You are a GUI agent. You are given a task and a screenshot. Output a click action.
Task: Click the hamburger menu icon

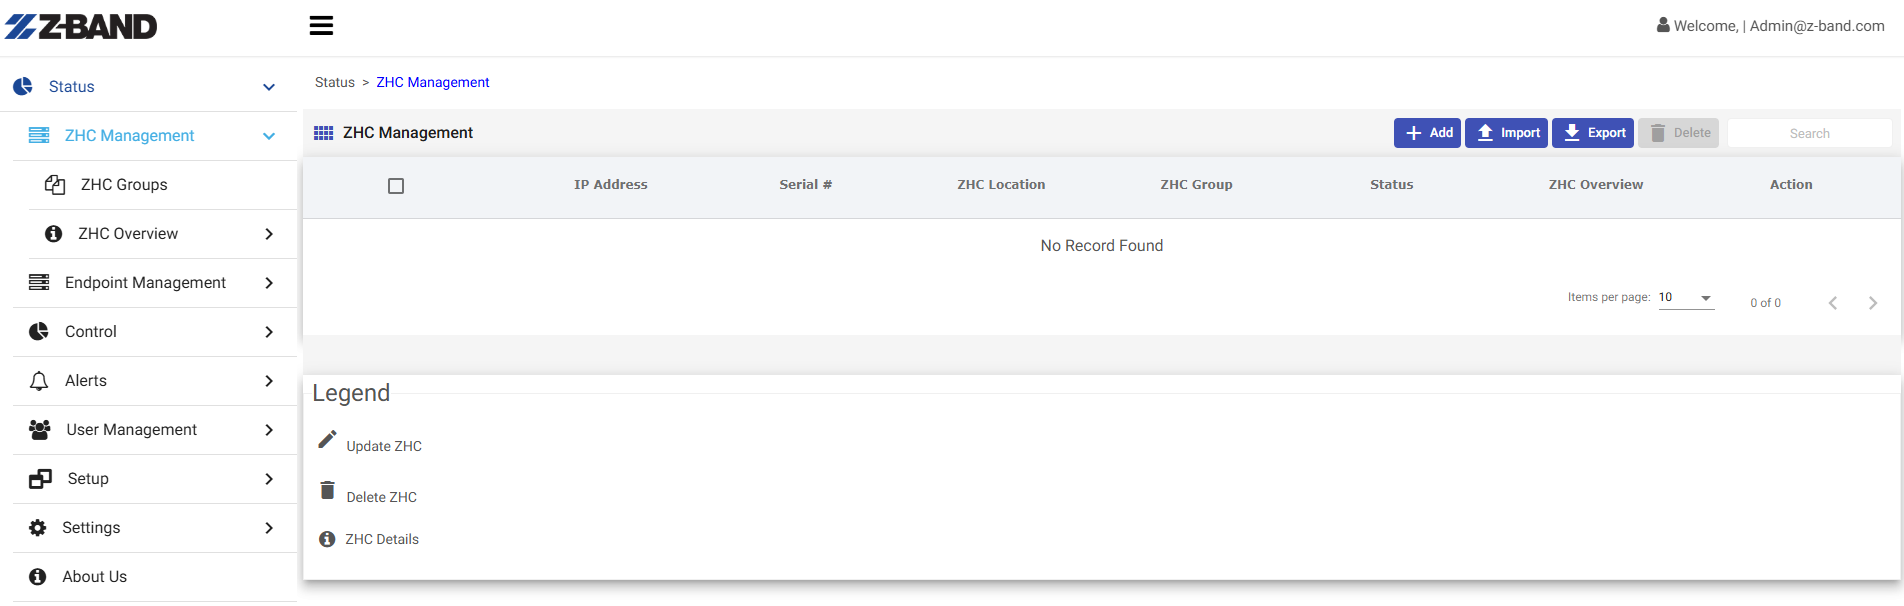[x=321, y=26]
